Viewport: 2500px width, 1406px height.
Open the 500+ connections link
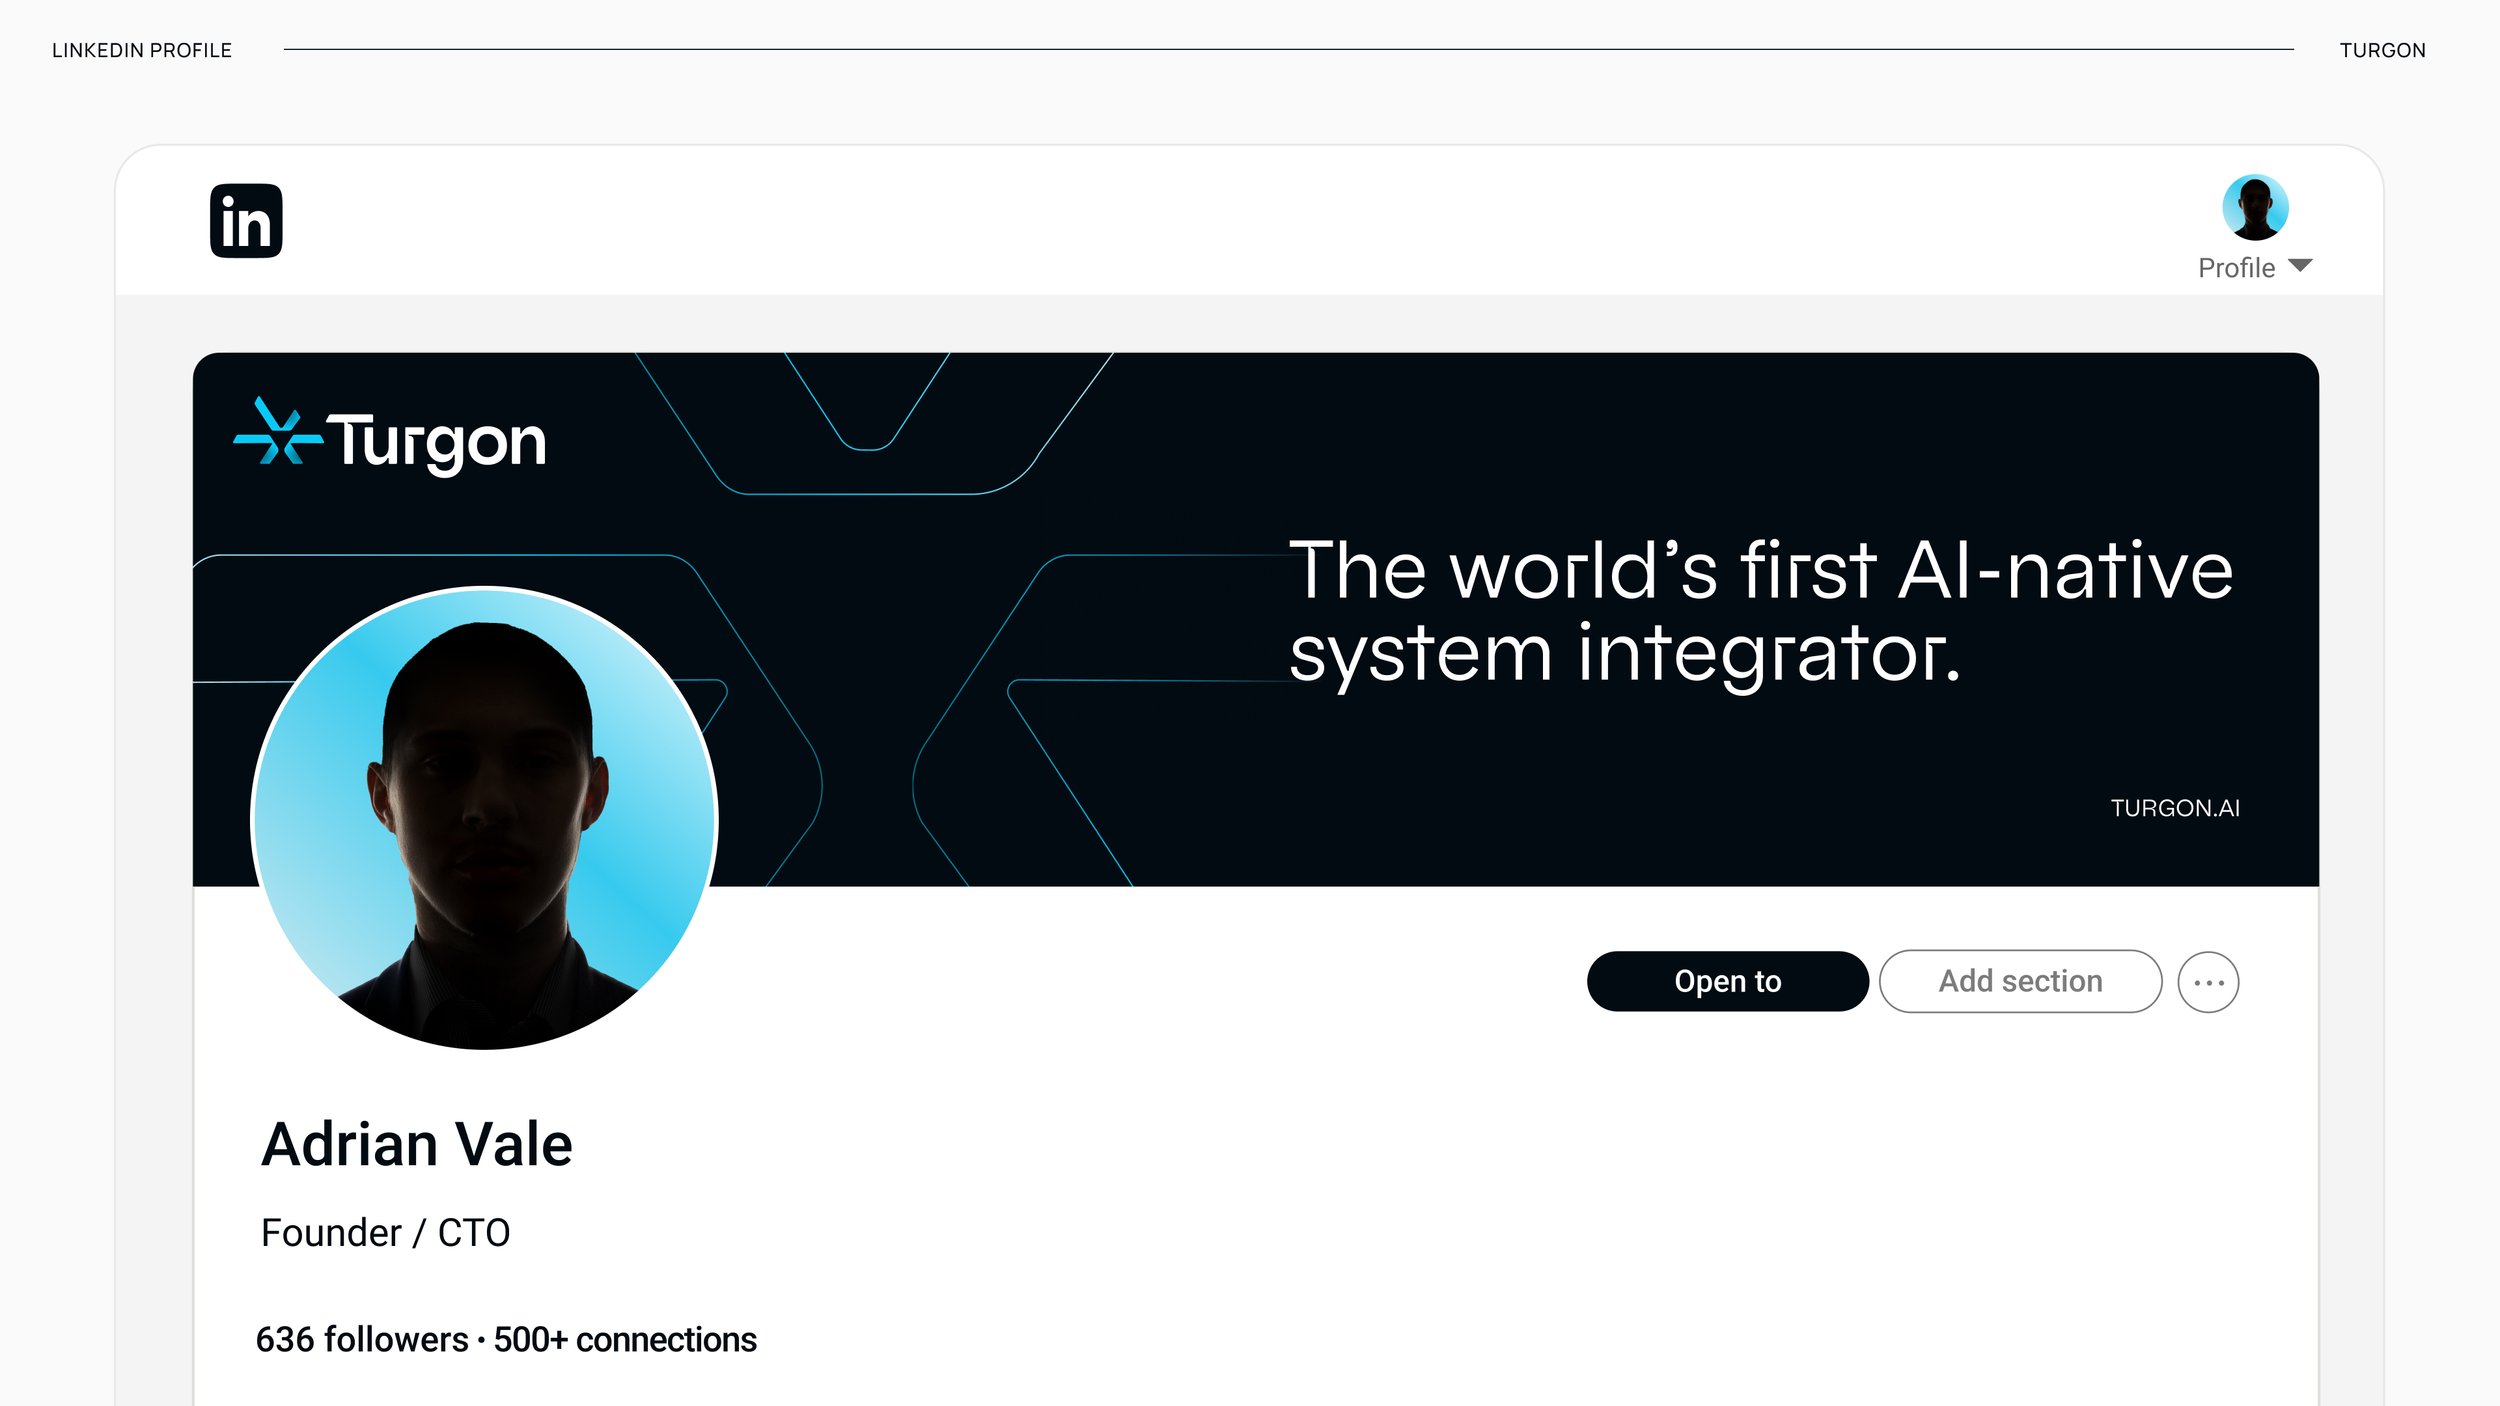625,1340
